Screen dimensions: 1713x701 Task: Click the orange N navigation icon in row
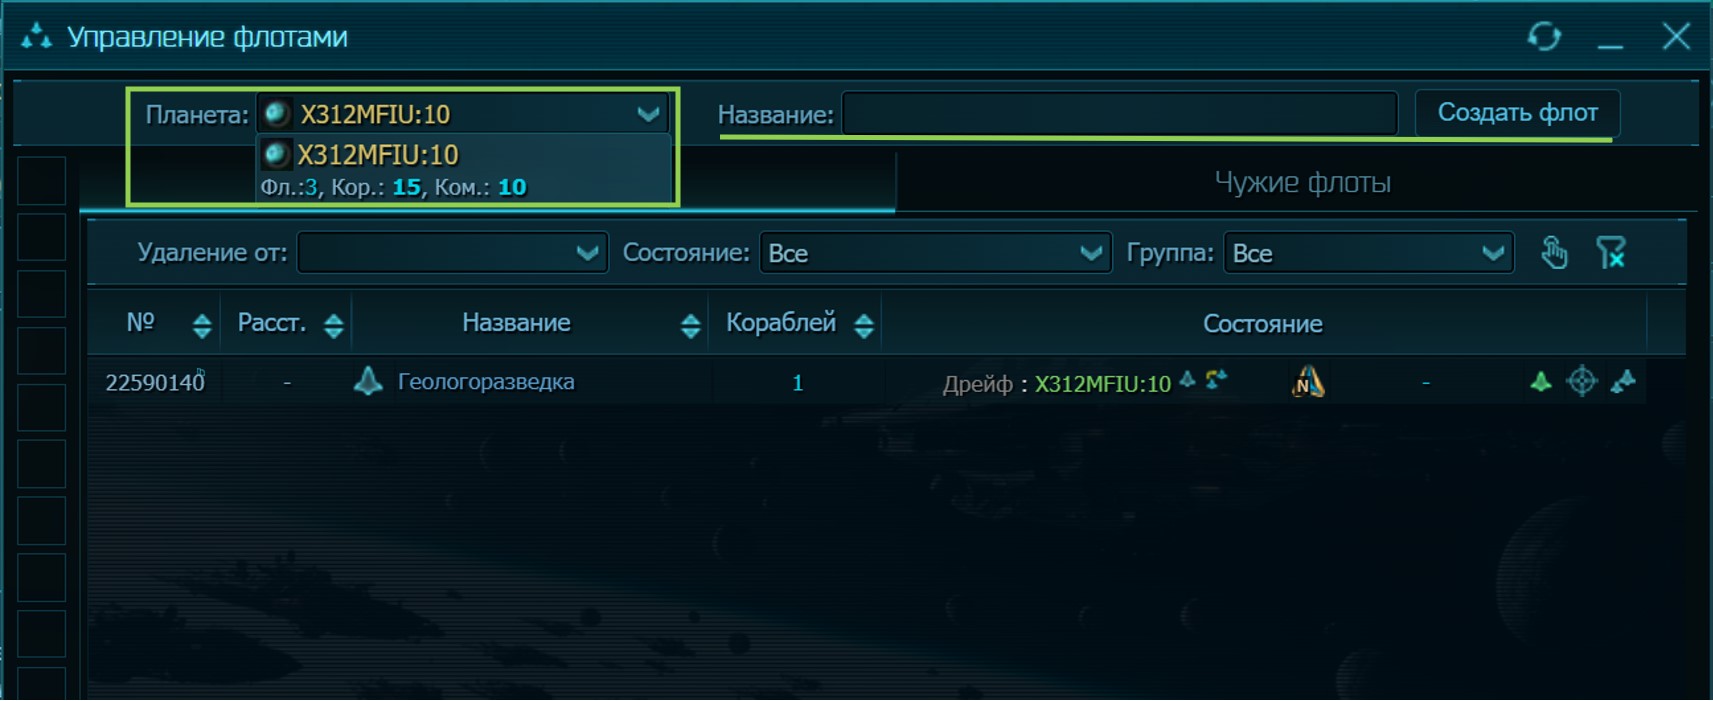[1308, 382]
